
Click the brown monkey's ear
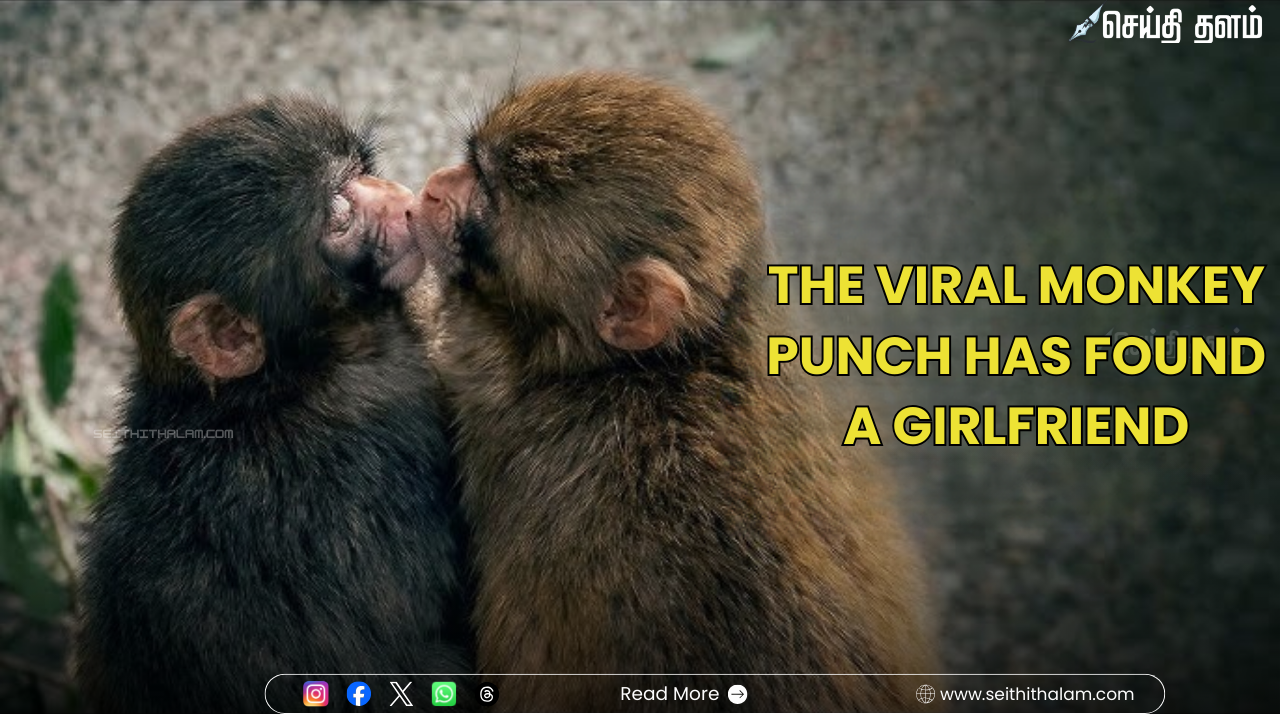pyautogui.click(x=645, y=305)
